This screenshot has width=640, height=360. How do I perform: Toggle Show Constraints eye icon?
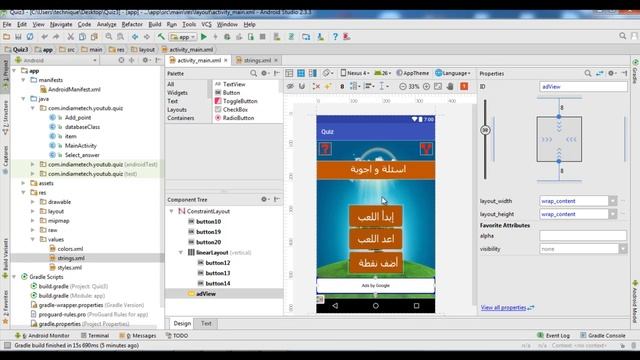(x=290, y=86)
